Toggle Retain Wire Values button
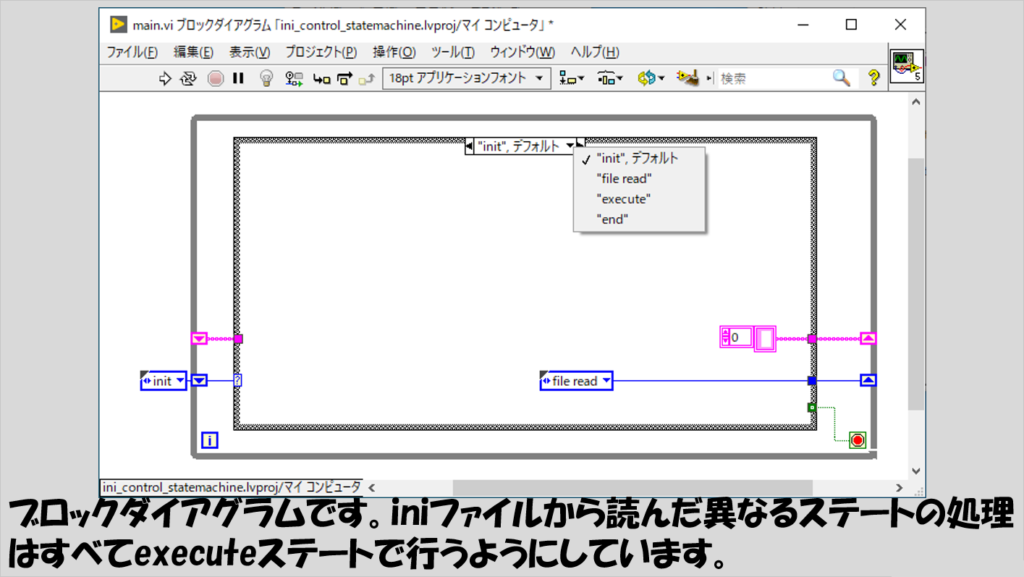The image size is (1024, 577). [x=294, y=78]
